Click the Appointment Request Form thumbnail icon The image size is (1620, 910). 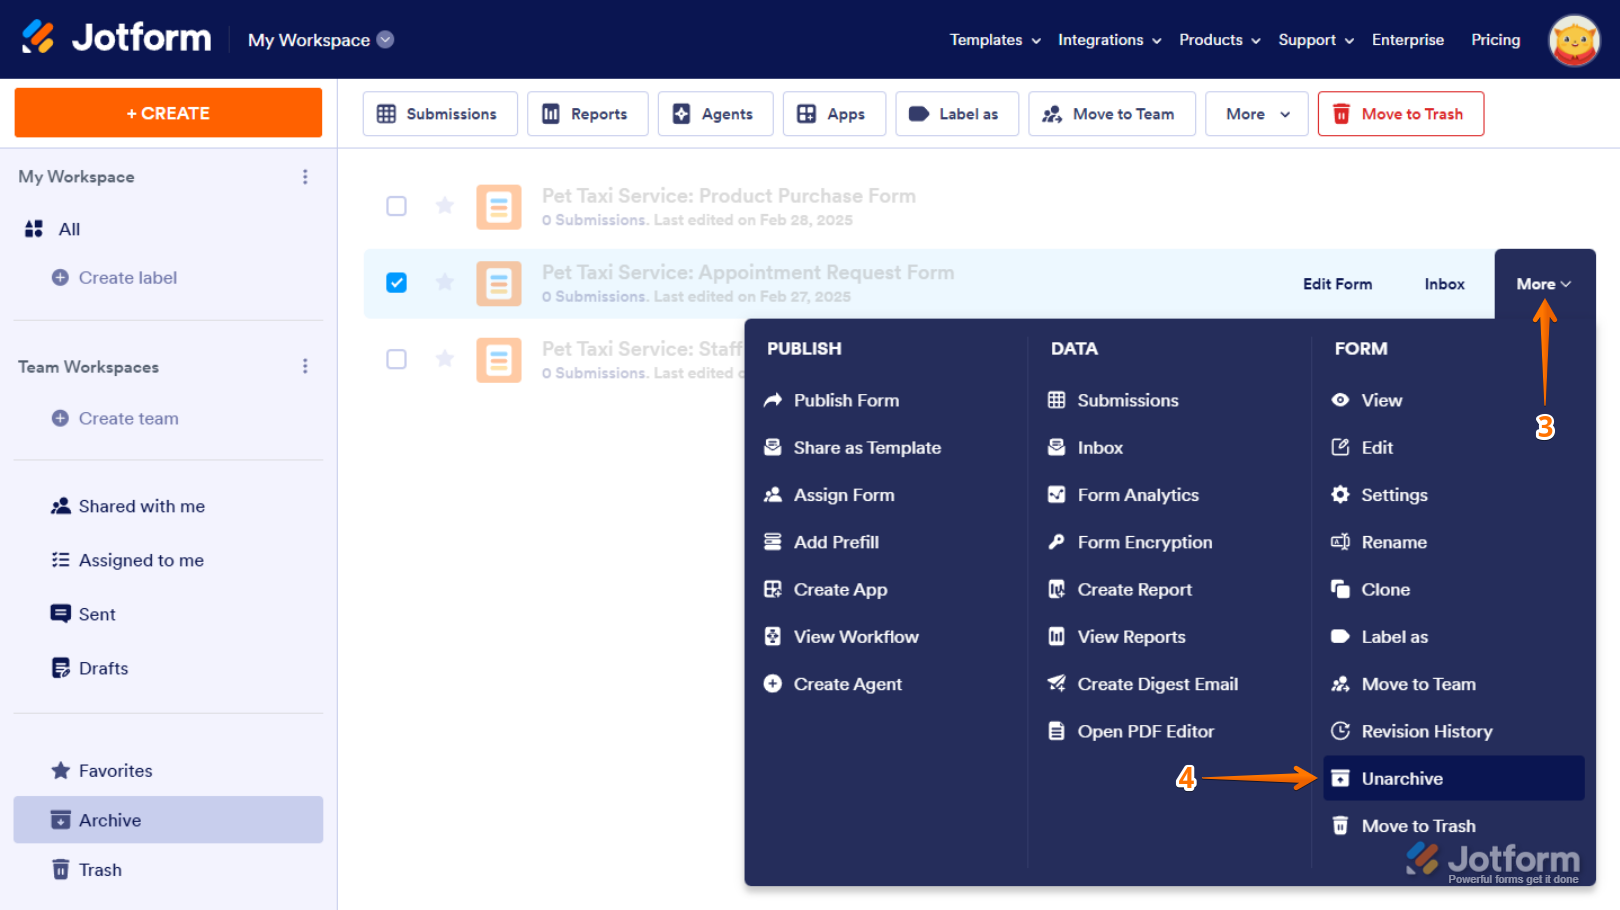(498, 283)
